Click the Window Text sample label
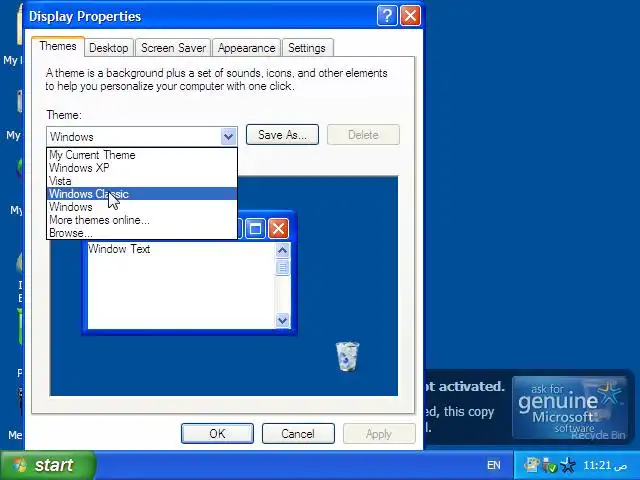 coord(119,249)
